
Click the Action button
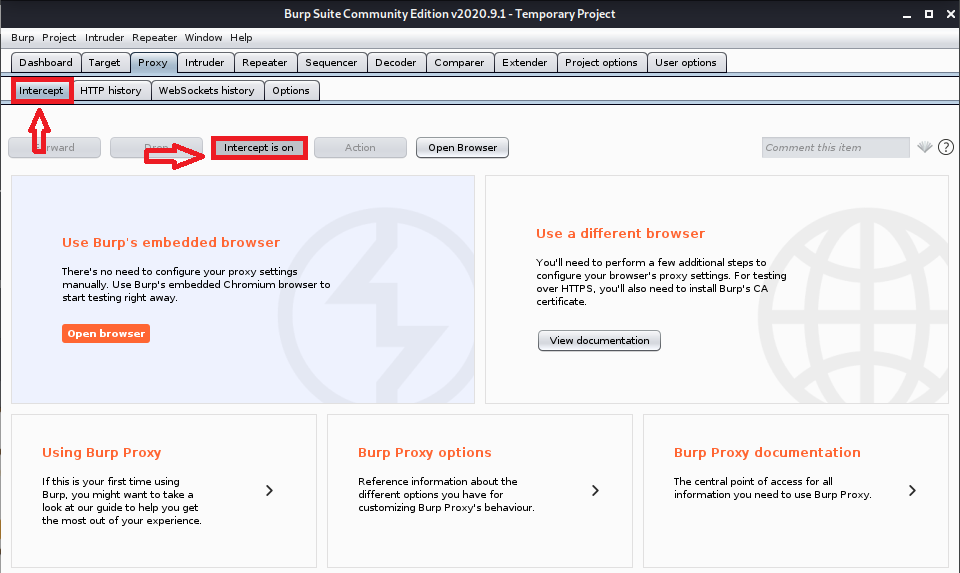coord(360,148)
